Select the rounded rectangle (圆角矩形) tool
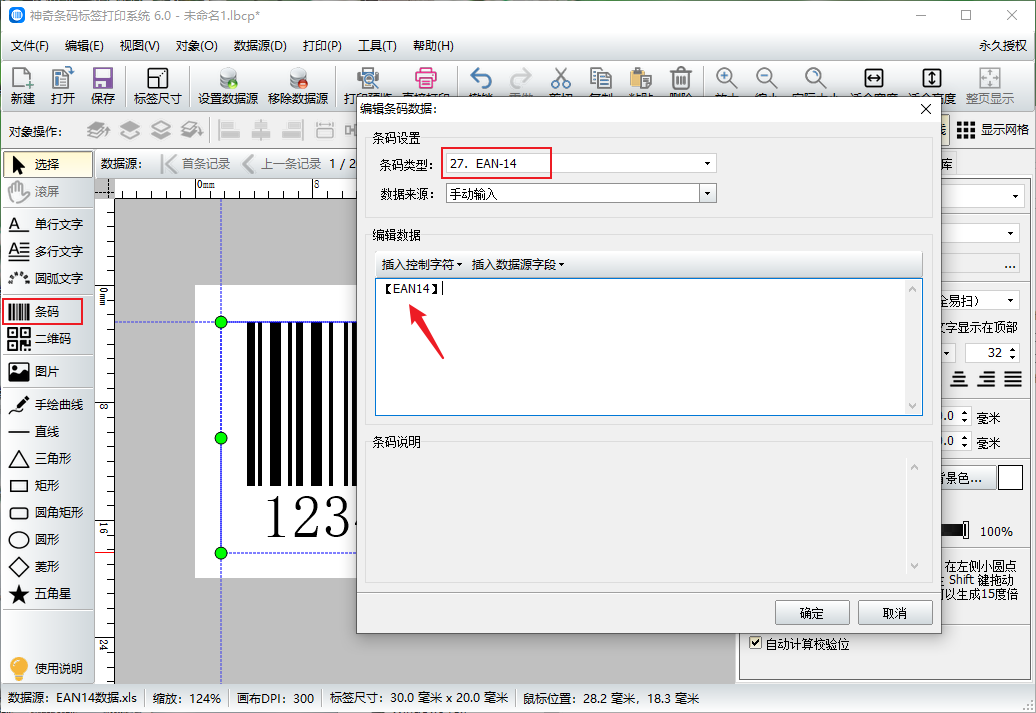This screenshot has height=713, width=1036. [48, 513]
